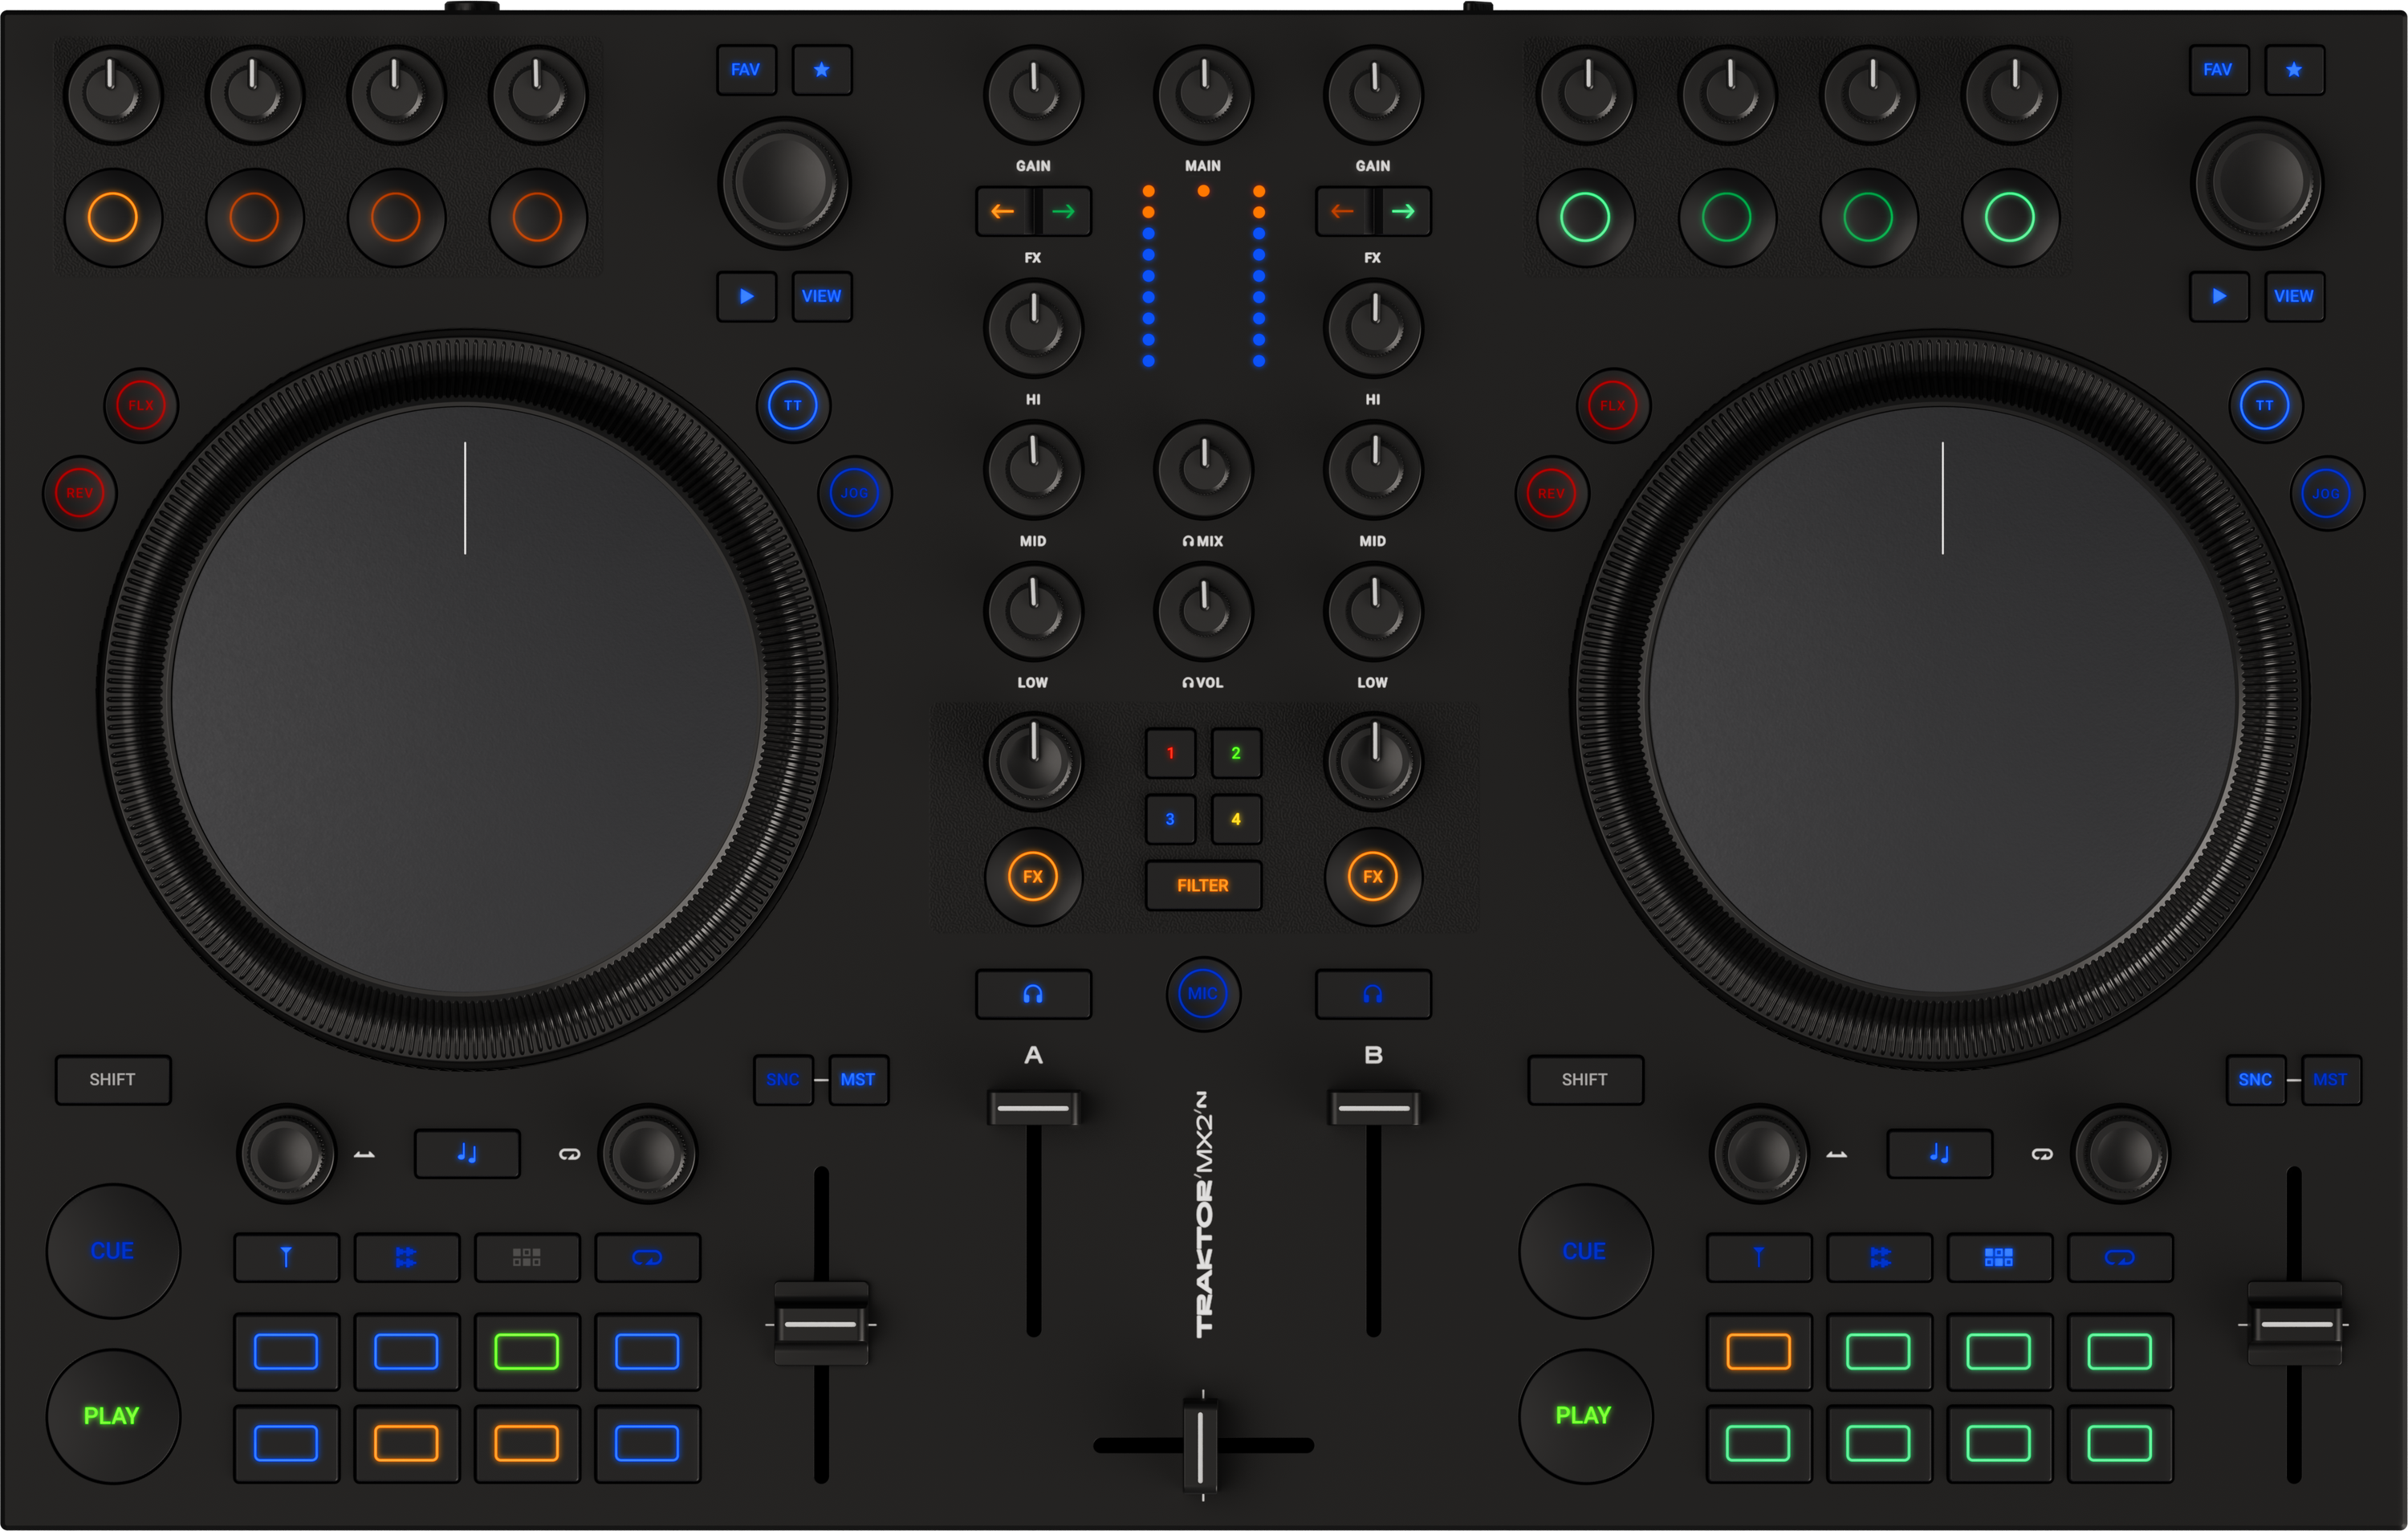Image resolution: width=2408 pixels, height=1531 pixels.
Task: Toggle TT turntable mode on left deck
Action: point(793,405)
